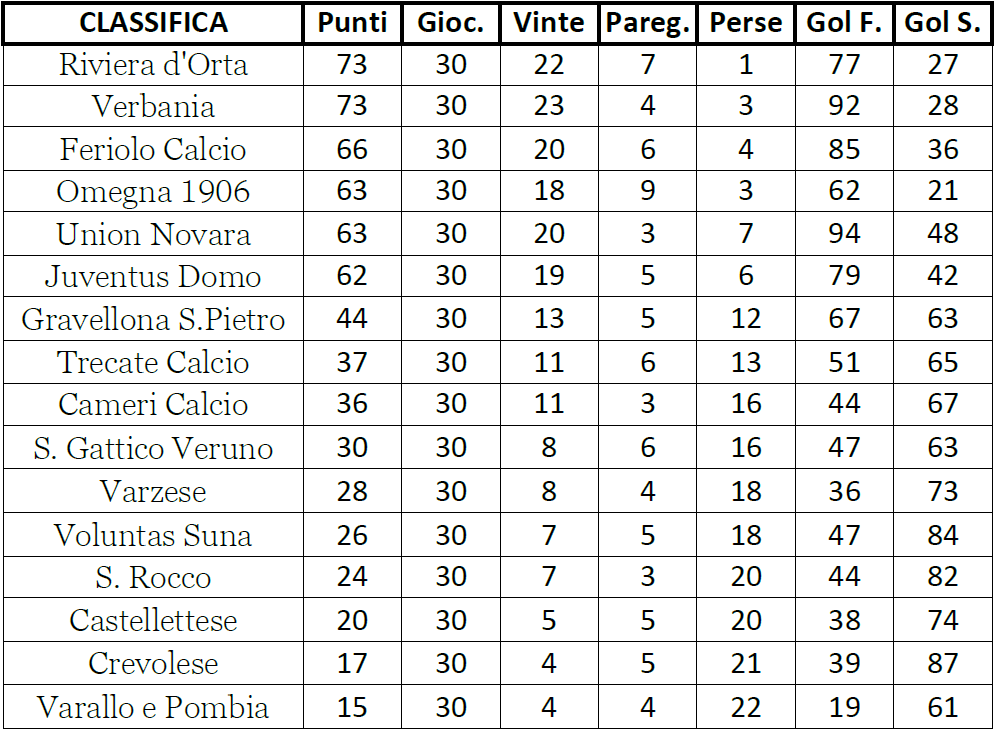Click the Pareg. column header
996x732 pixels.
(647, 24)
